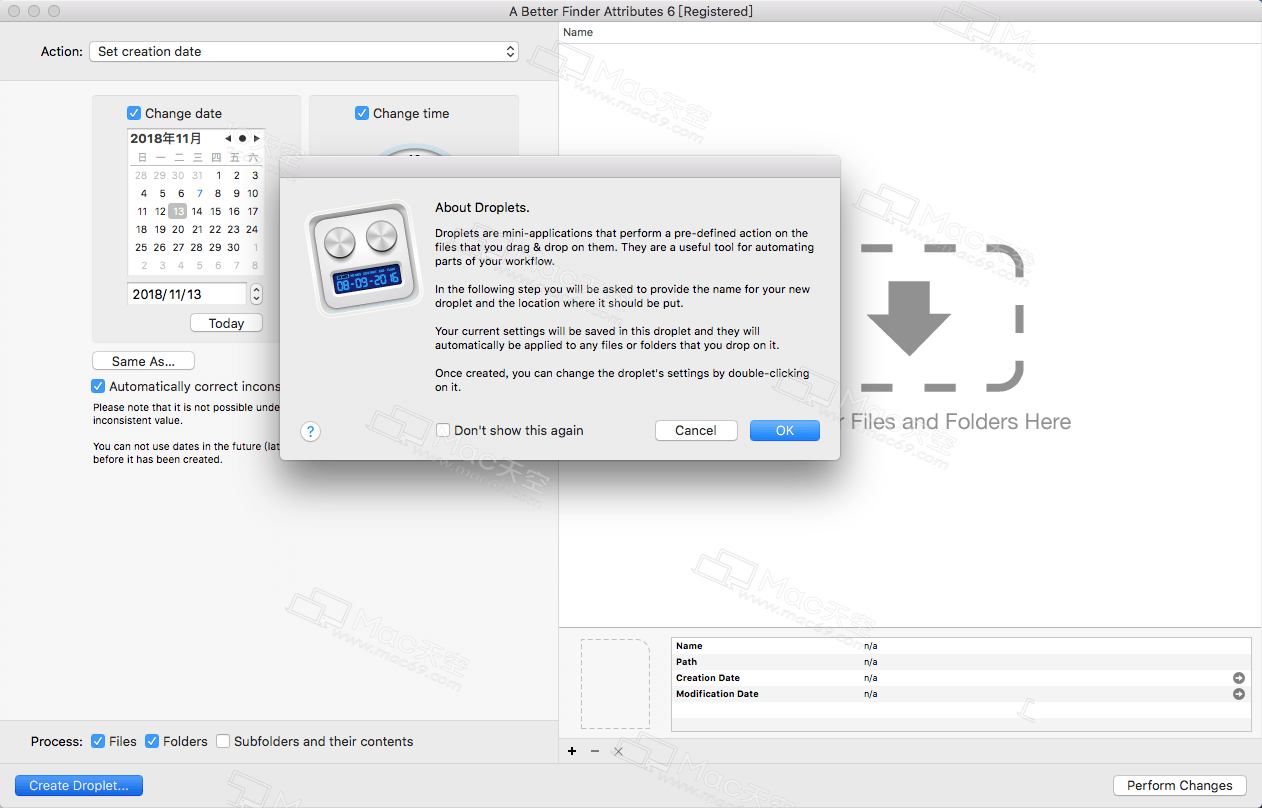
Task: Click the Today button
Action: click(226, 323)
